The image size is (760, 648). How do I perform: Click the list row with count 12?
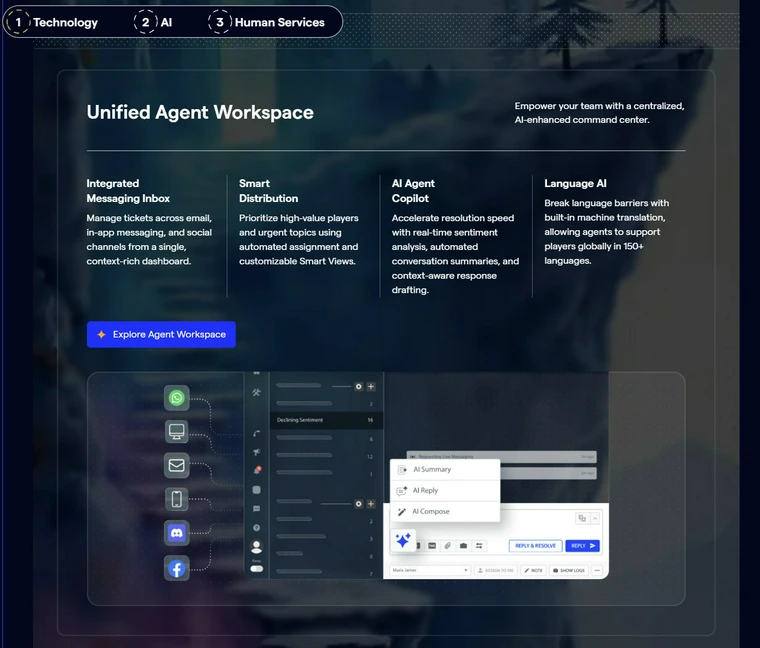point(326,456)
